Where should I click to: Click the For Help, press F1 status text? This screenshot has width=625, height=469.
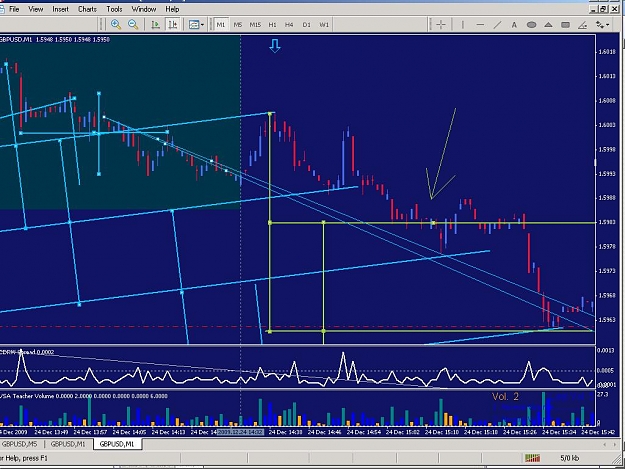(24, 458)
